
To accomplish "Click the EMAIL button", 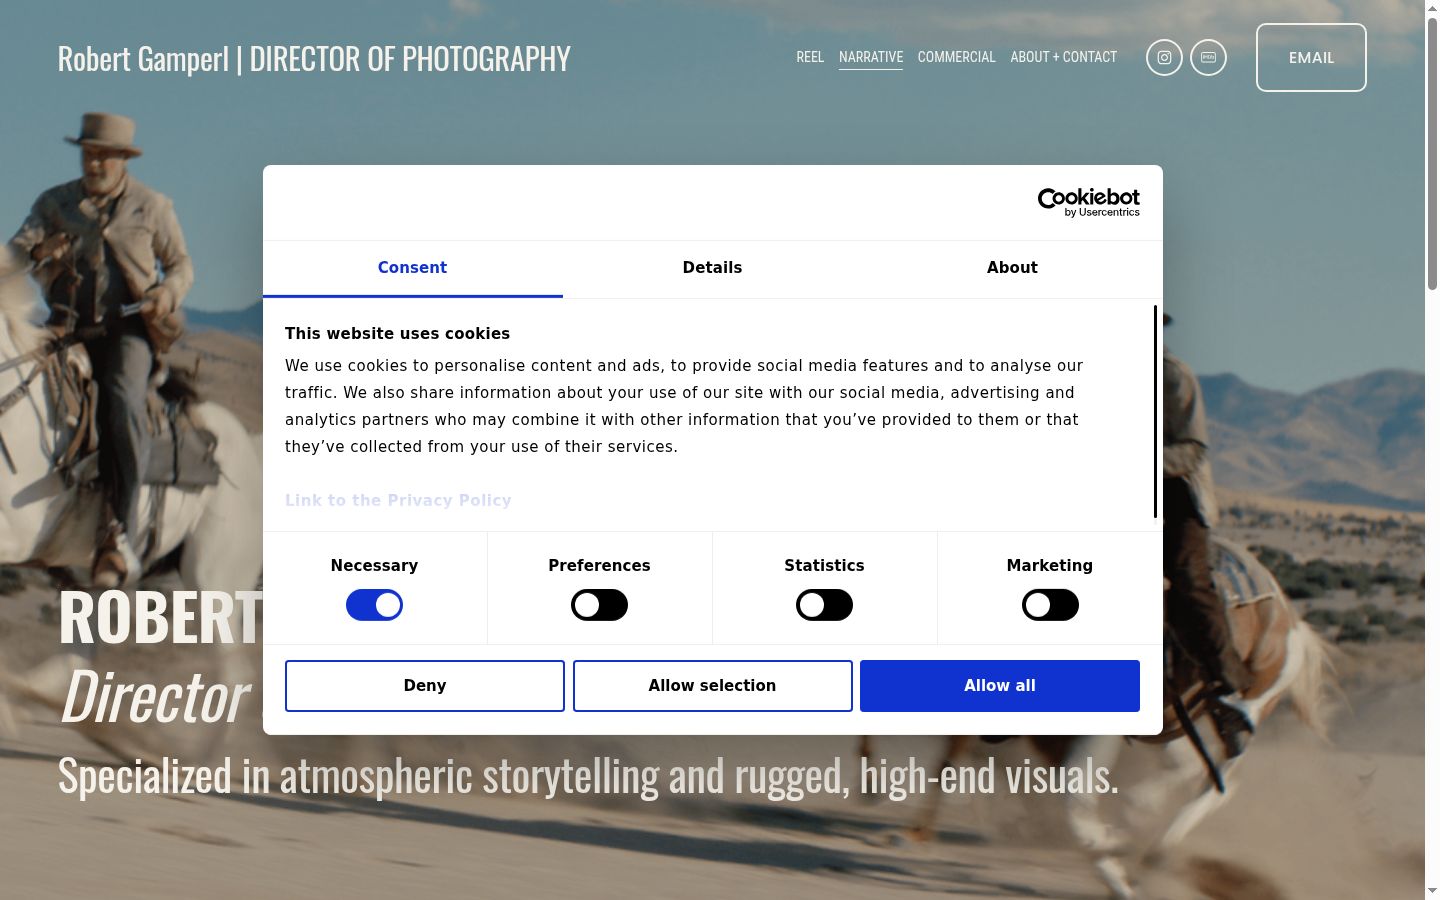I will tap(1311, 58).
